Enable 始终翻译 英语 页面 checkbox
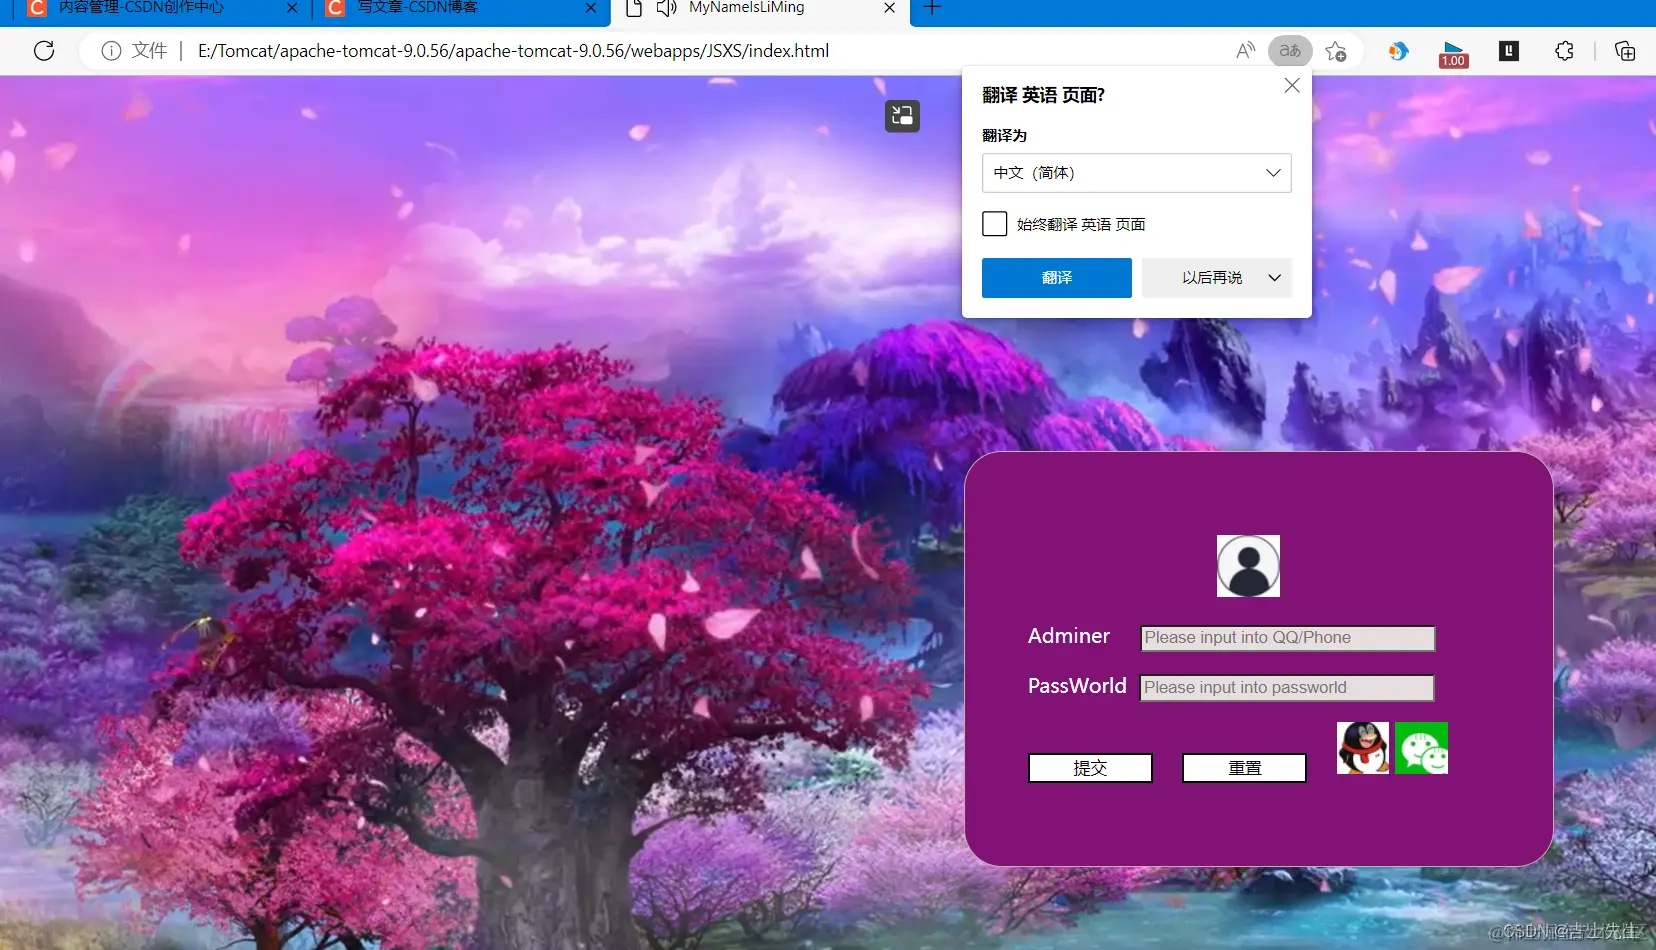1656x950 pixels. pos(994,223)
